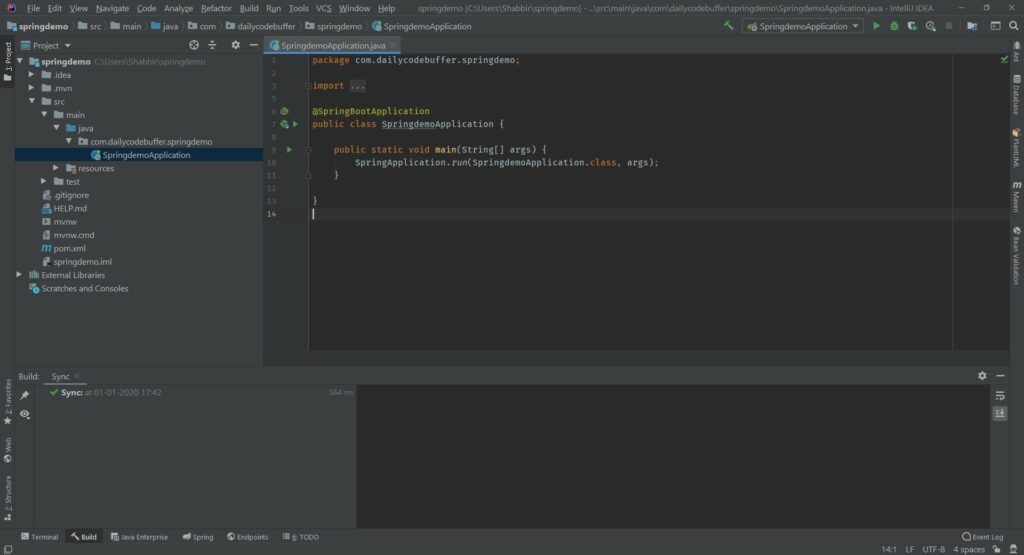Toggle read-only lock icon in status bar

996,549
